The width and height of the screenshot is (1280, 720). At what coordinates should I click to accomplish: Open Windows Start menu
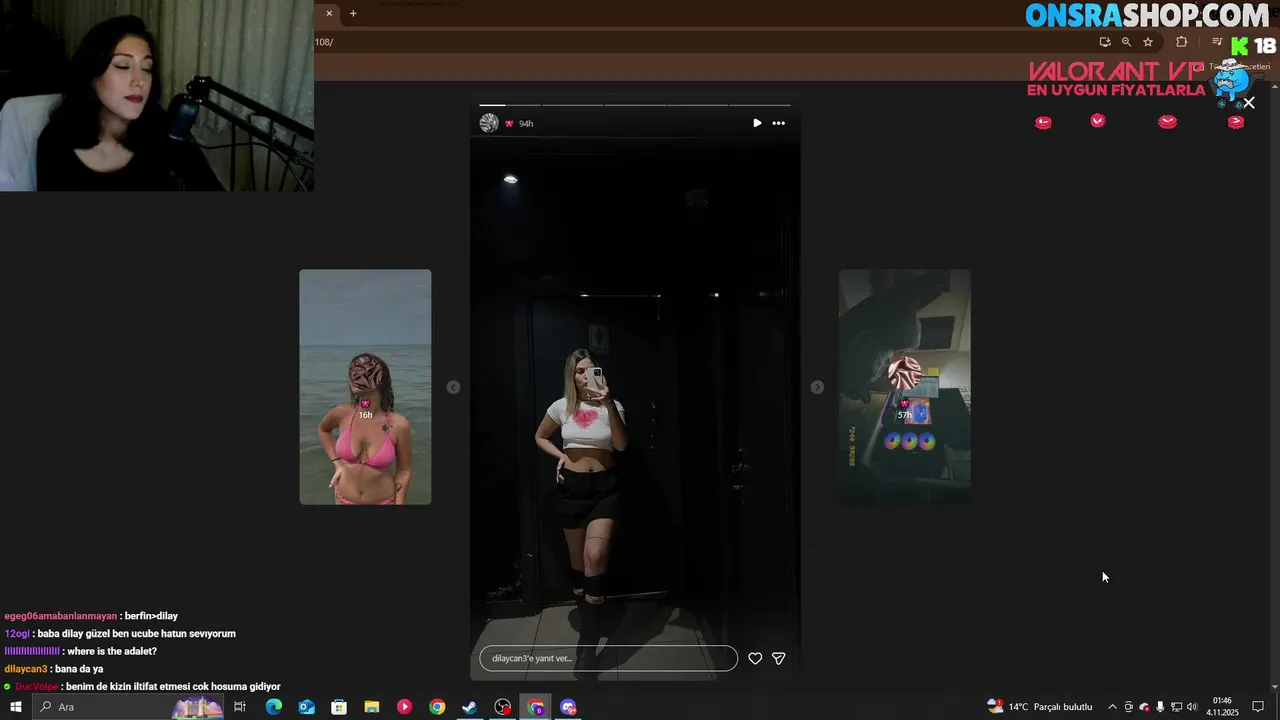pos(15,707)
